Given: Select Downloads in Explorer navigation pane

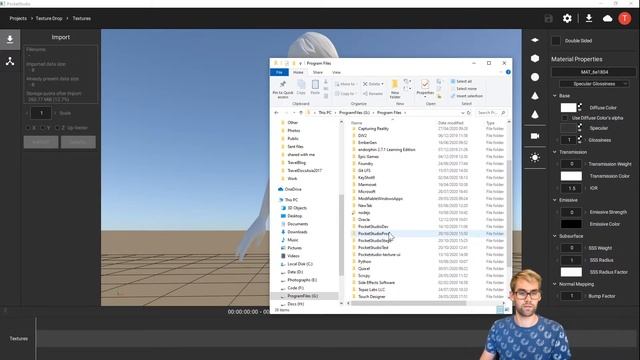Looking at the screenshot, I should [297, 232].
